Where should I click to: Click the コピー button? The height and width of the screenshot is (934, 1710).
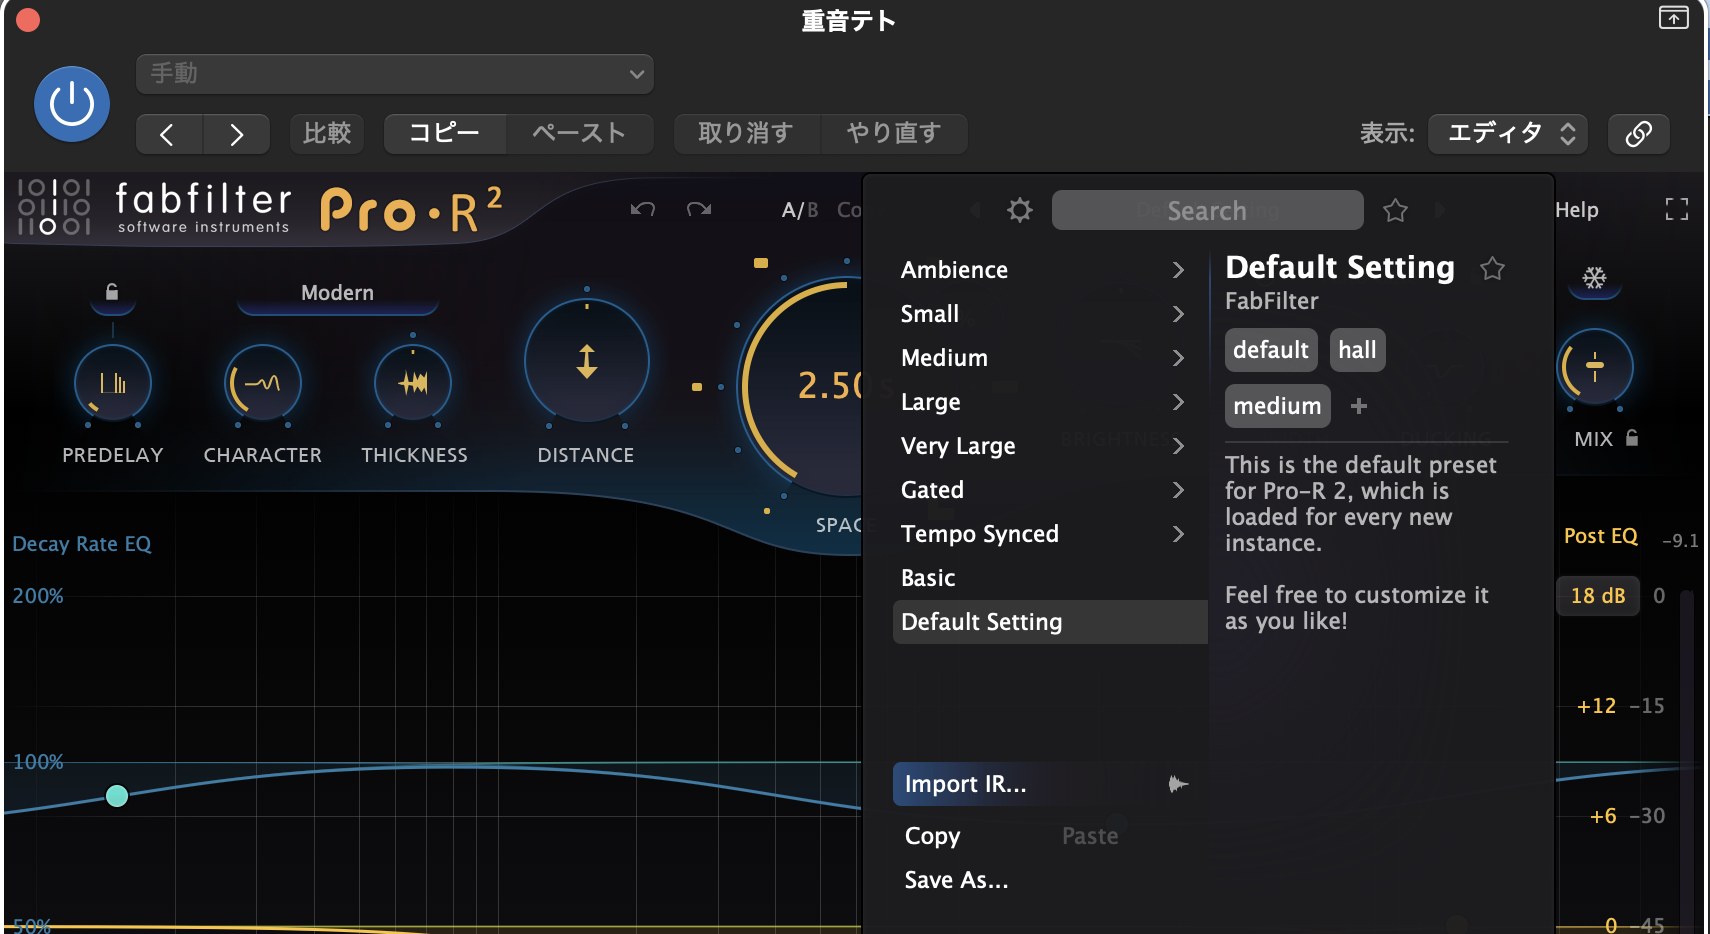click(444, 134)
